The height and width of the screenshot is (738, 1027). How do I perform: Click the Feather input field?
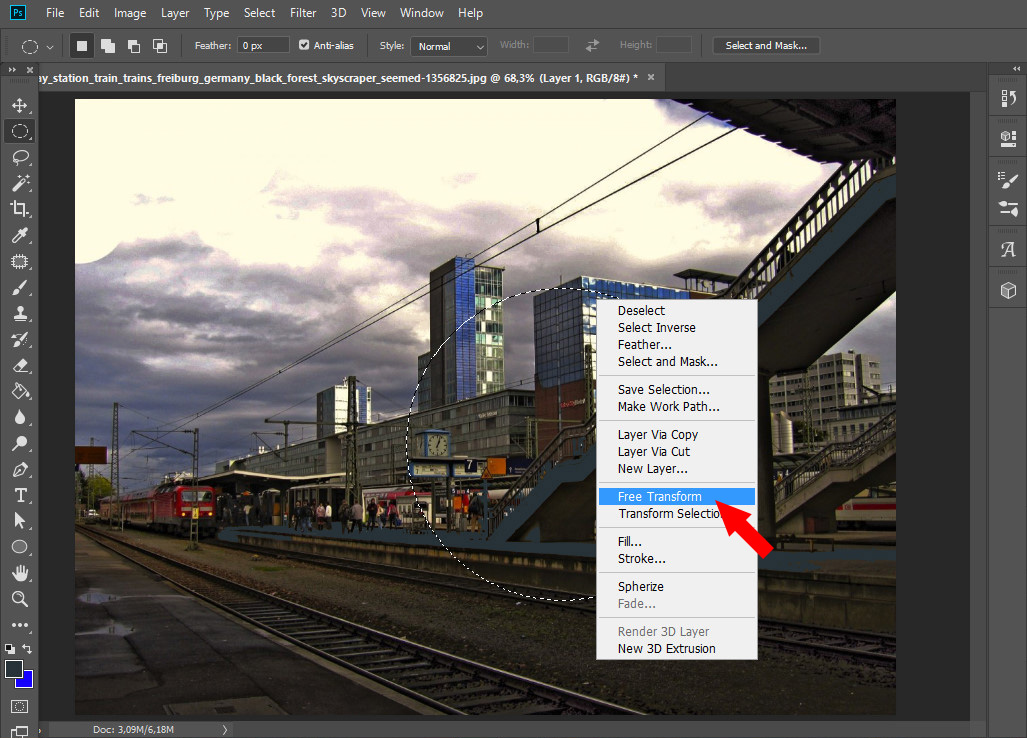[264, 45]
